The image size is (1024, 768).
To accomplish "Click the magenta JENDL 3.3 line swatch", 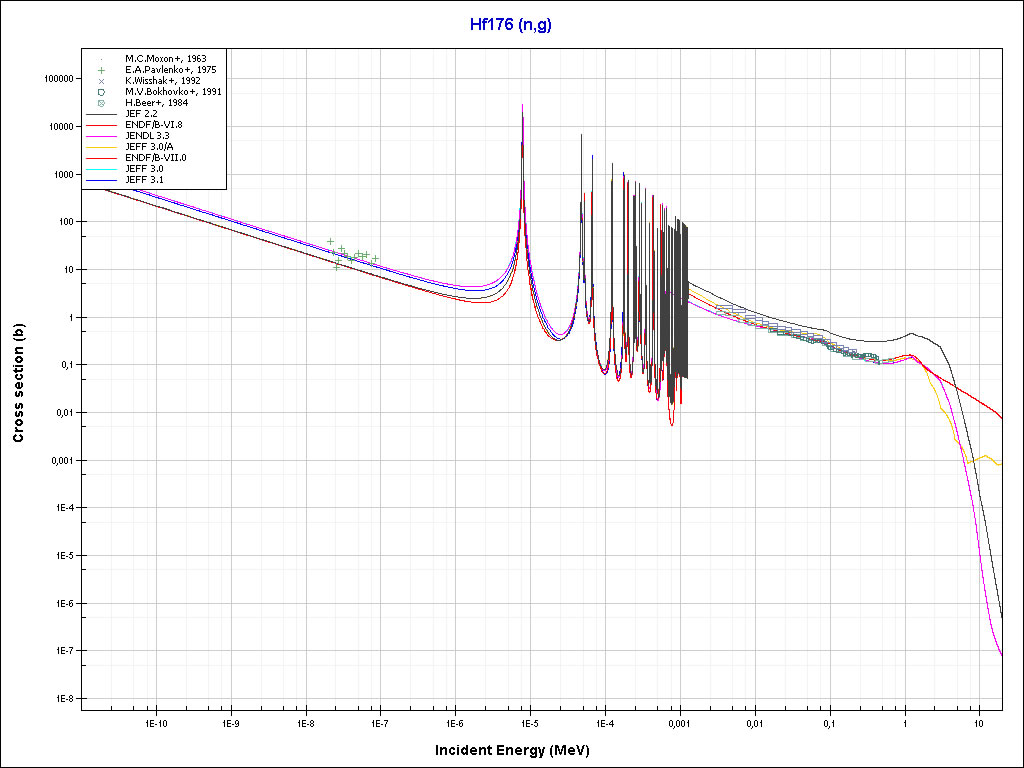I will [x=101, y=136].
